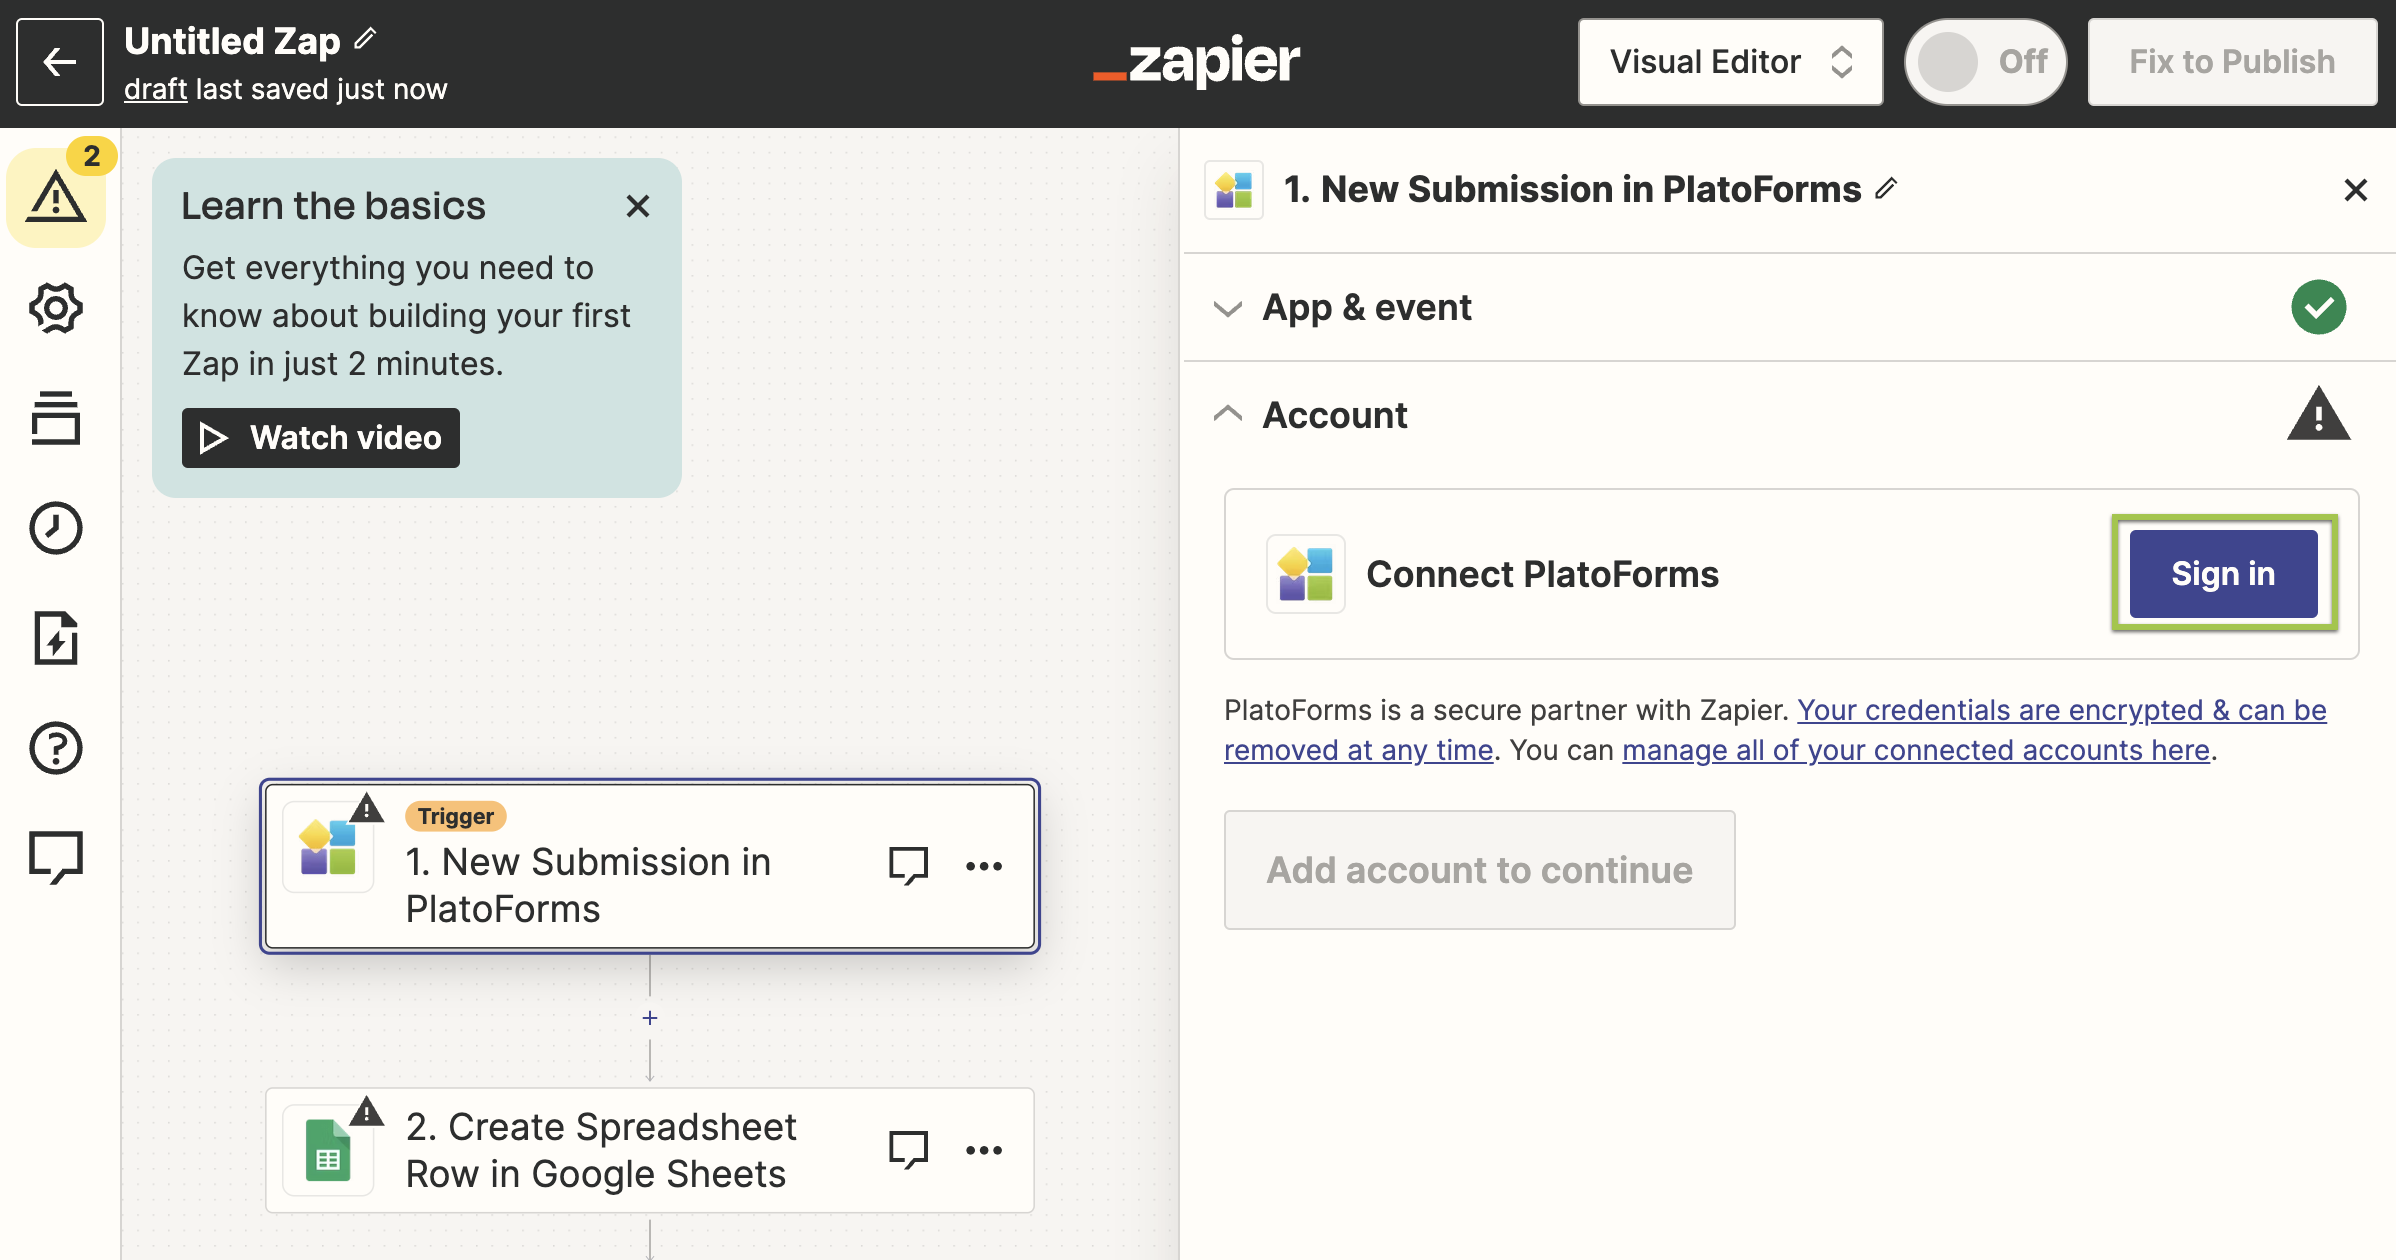Screen dimensions: 2396x1260
Task: Edit the Untitled Zap name pencil
Action: (x=366, y=39)
